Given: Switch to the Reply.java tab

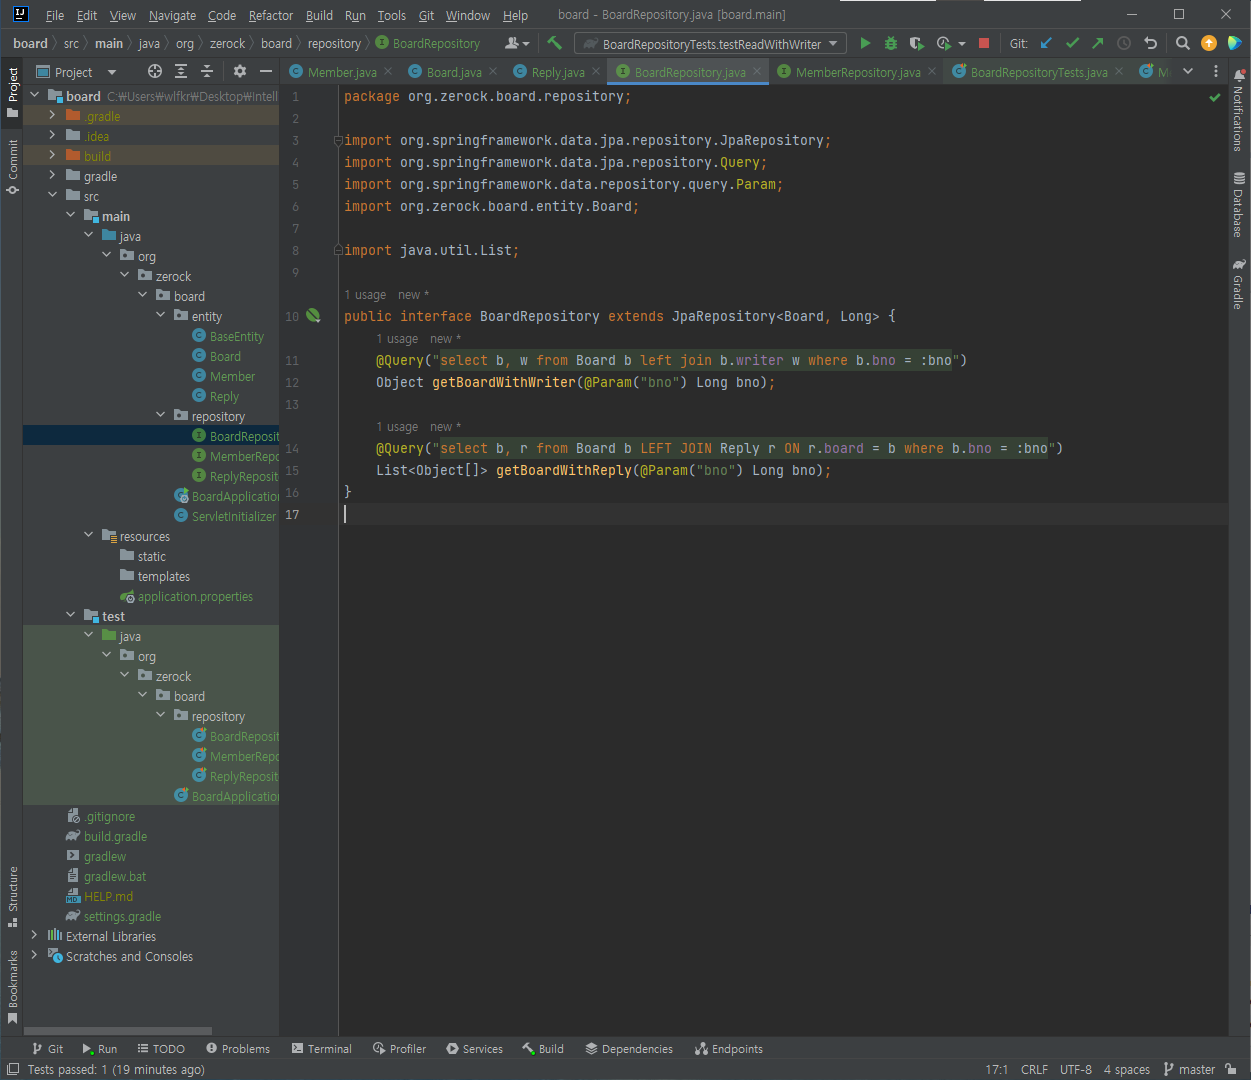Looking at the screenshot, I should pyautogui.click(x=558, y=72).
